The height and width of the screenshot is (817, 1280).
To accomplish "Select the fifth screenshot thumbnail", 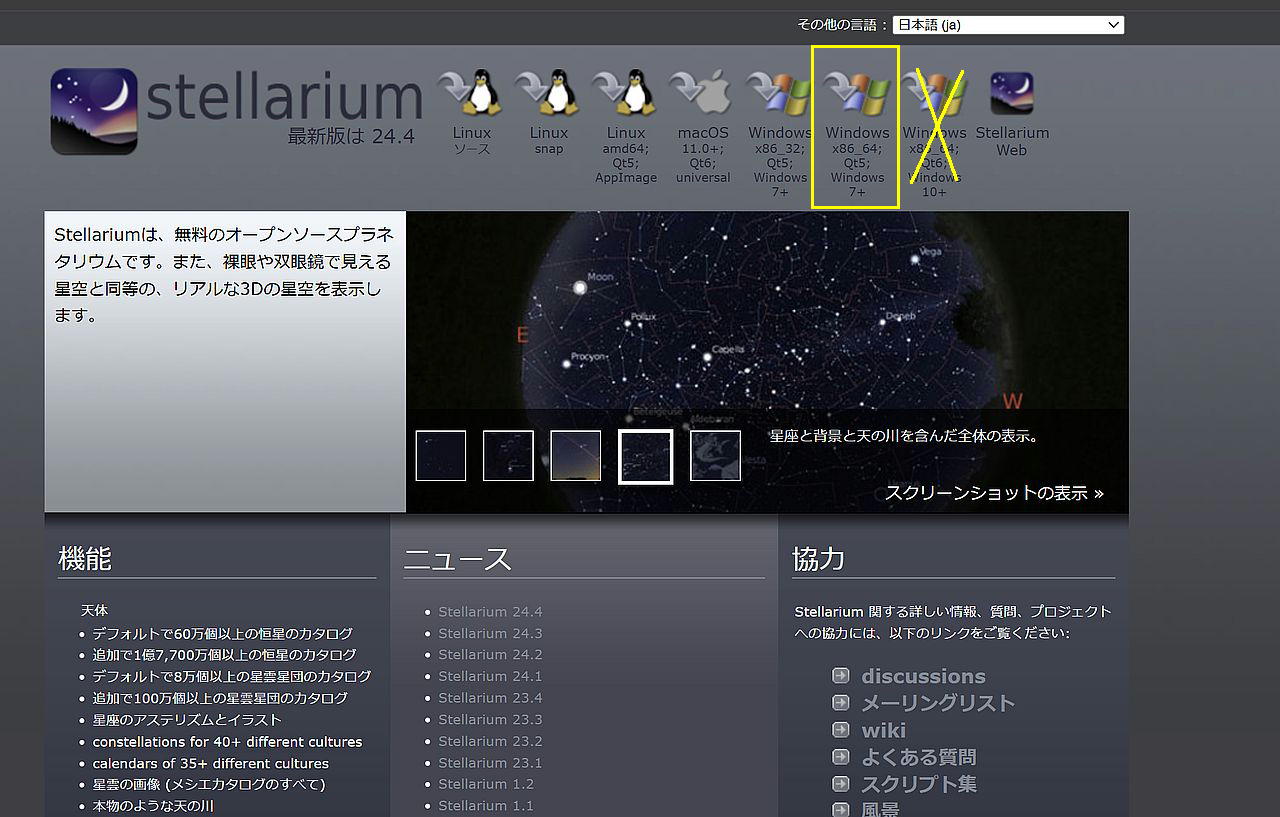I will click(715, 456).
